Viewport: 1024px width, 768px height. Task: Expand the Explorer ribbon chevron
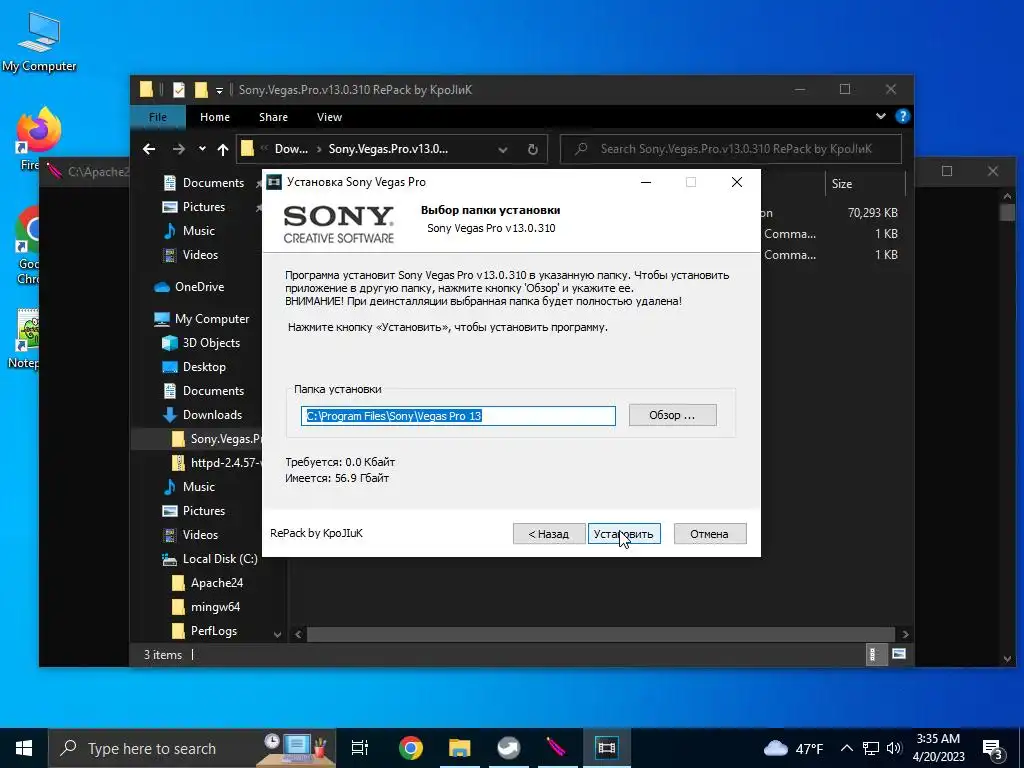coord(880,116)
